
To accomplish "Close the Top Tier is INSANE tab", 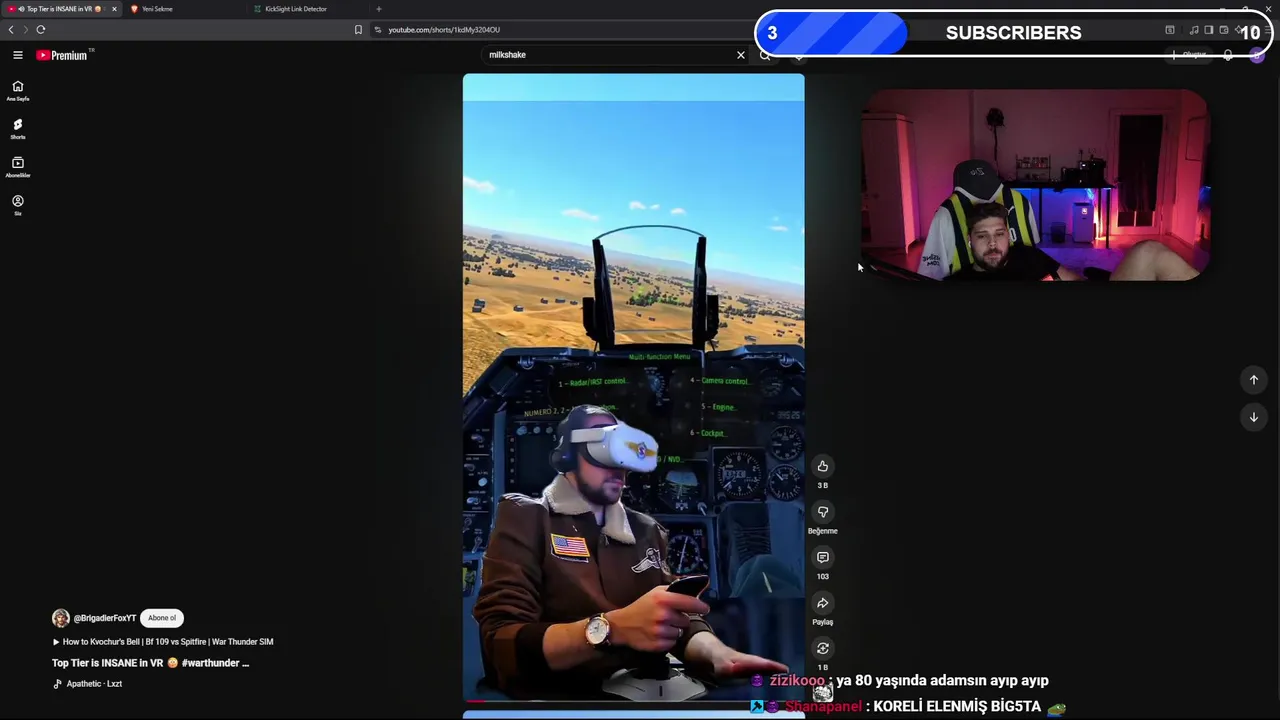I will pyautogui.click(x=114, y=9).
